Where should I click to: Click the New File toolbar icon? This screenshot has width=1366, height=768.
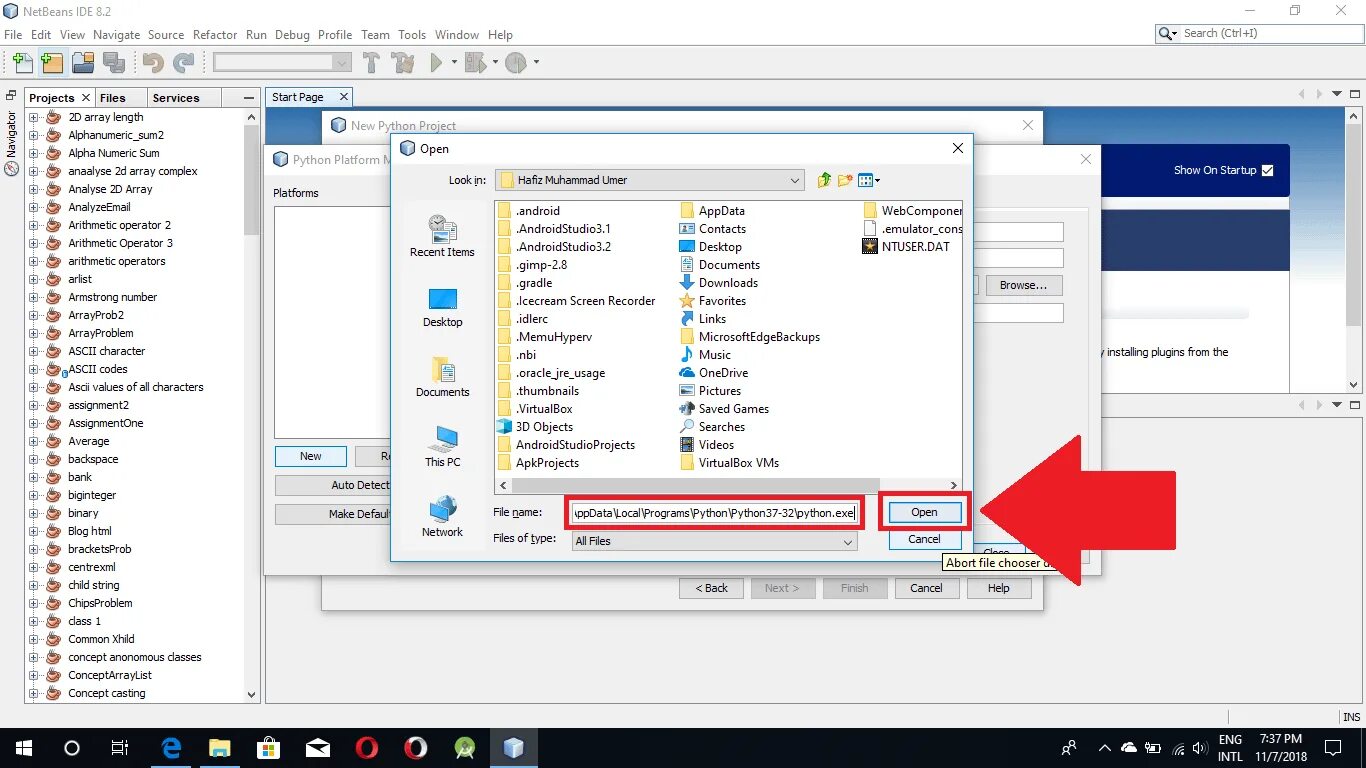[22, 63]
